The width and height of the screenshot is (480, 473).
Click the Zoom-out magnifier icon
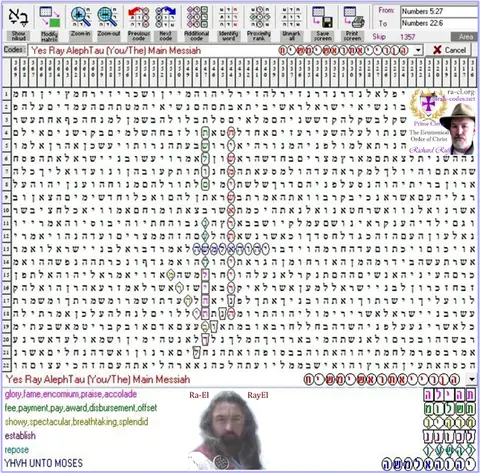click(108, 17)
